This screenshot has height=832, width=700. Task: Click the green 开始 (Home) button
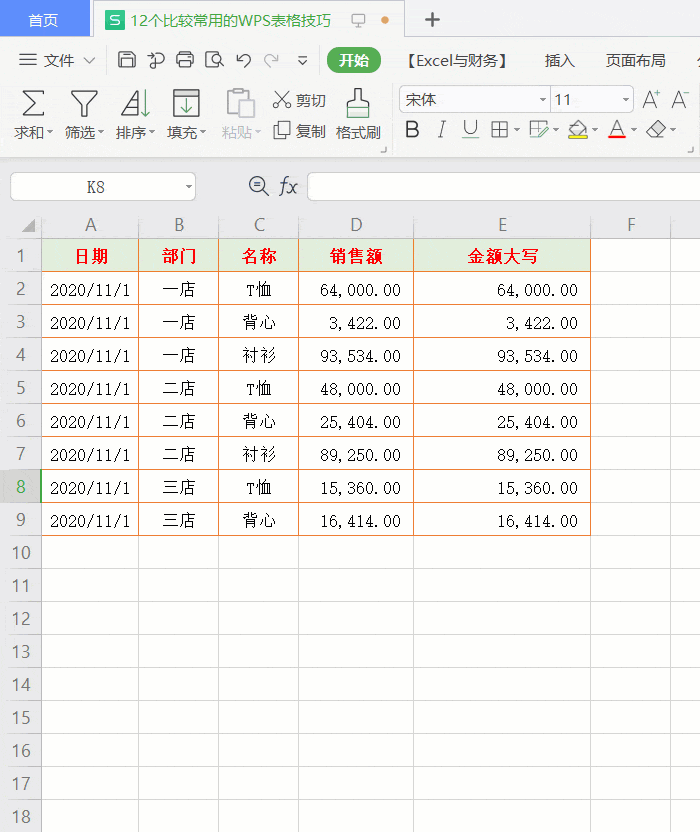[x=353, y=60]
